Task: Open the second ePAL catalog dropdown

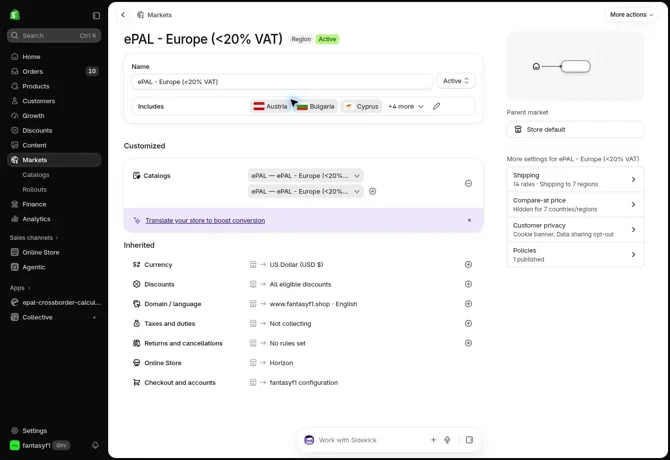Action: click(x=306, y=191)
